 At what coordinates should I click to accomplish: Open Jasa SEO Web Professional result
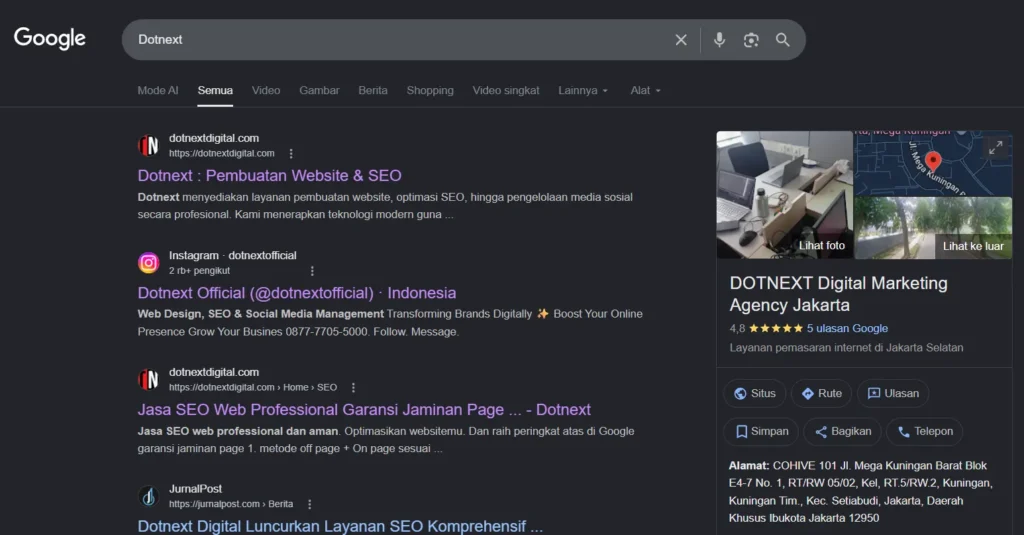364,410
